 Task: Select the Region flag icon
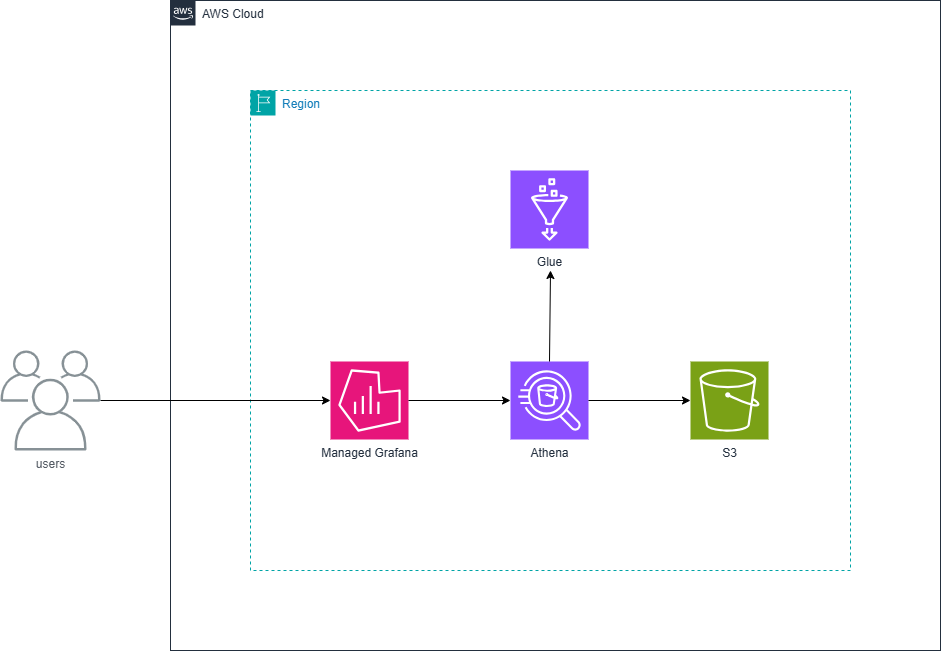coord(263,103)
